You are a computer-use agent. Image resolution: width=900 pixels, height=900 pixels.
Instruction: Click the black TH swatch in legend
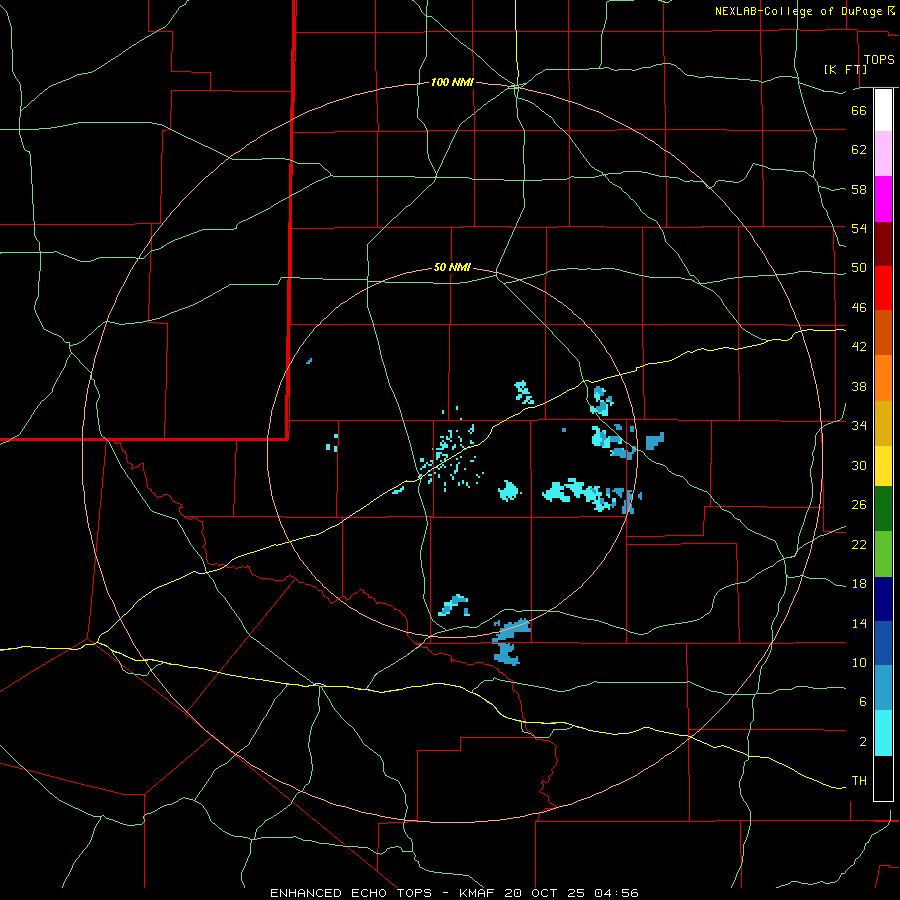(883, 778)
